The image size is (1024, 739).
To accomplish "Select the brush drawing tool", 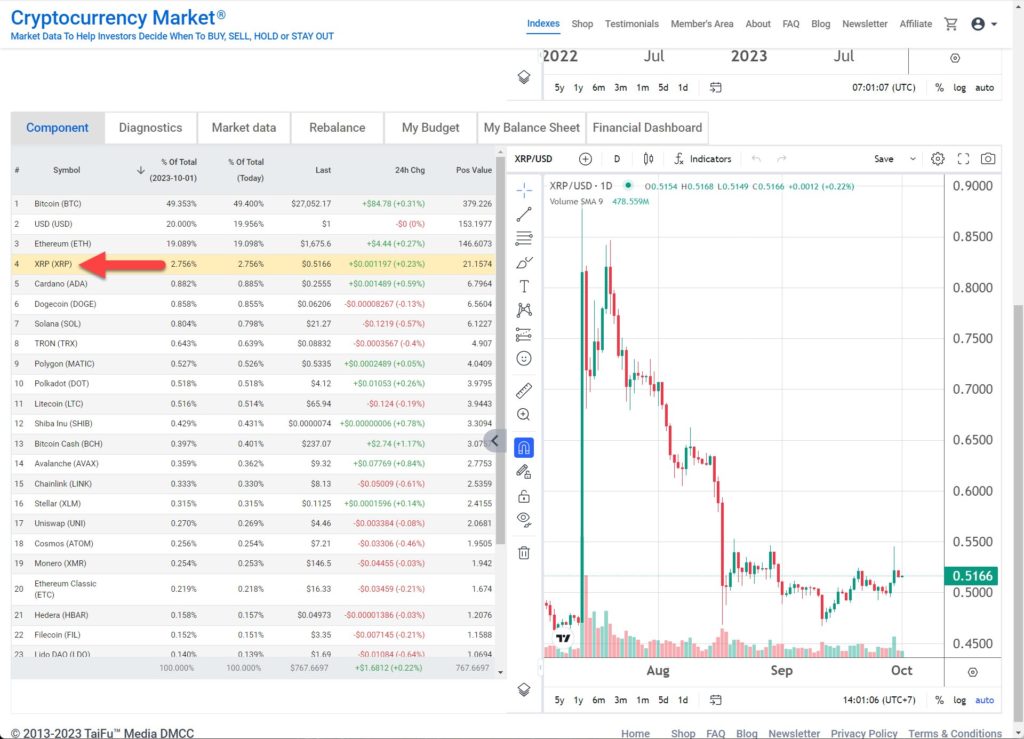I will 524,262.
